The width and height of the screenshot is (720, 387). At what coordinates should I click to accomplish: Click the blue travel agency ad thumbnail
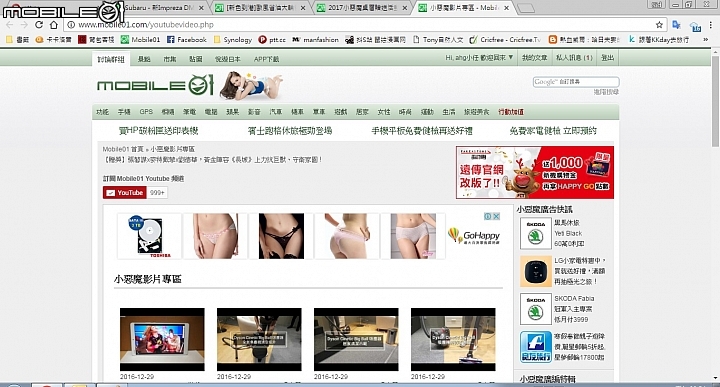point(535,347)
